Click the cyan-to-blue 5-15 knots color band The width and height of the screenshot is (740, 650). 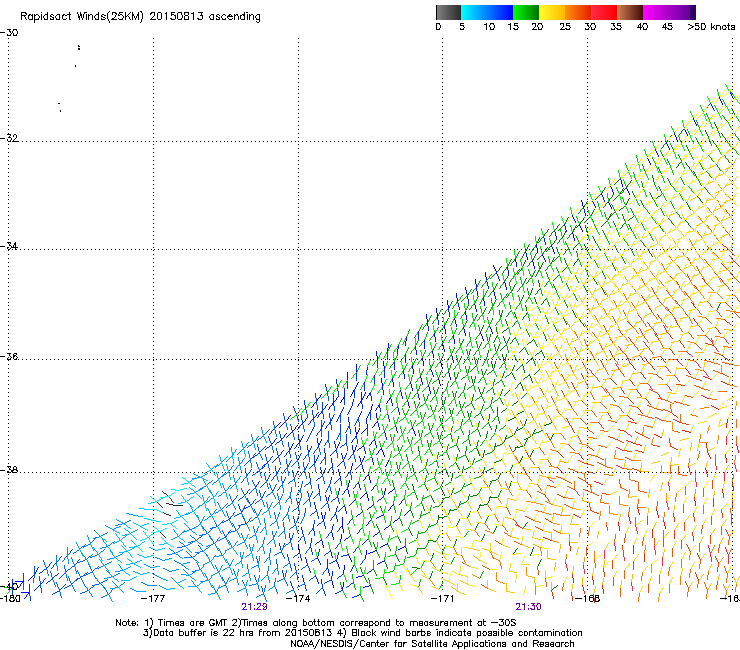point(487,12)
